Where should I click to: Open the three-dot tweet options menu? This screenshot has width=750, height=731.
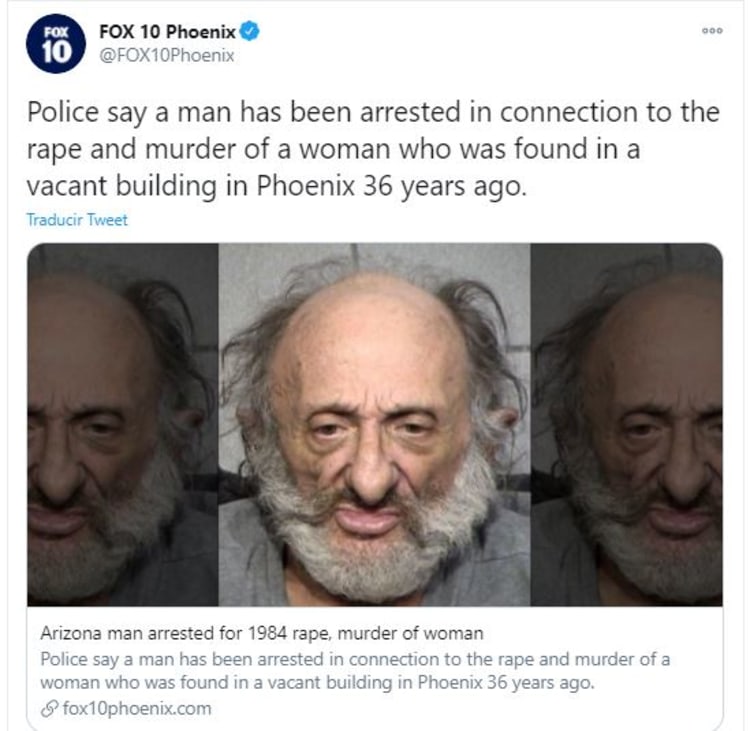tap(712, 31)
